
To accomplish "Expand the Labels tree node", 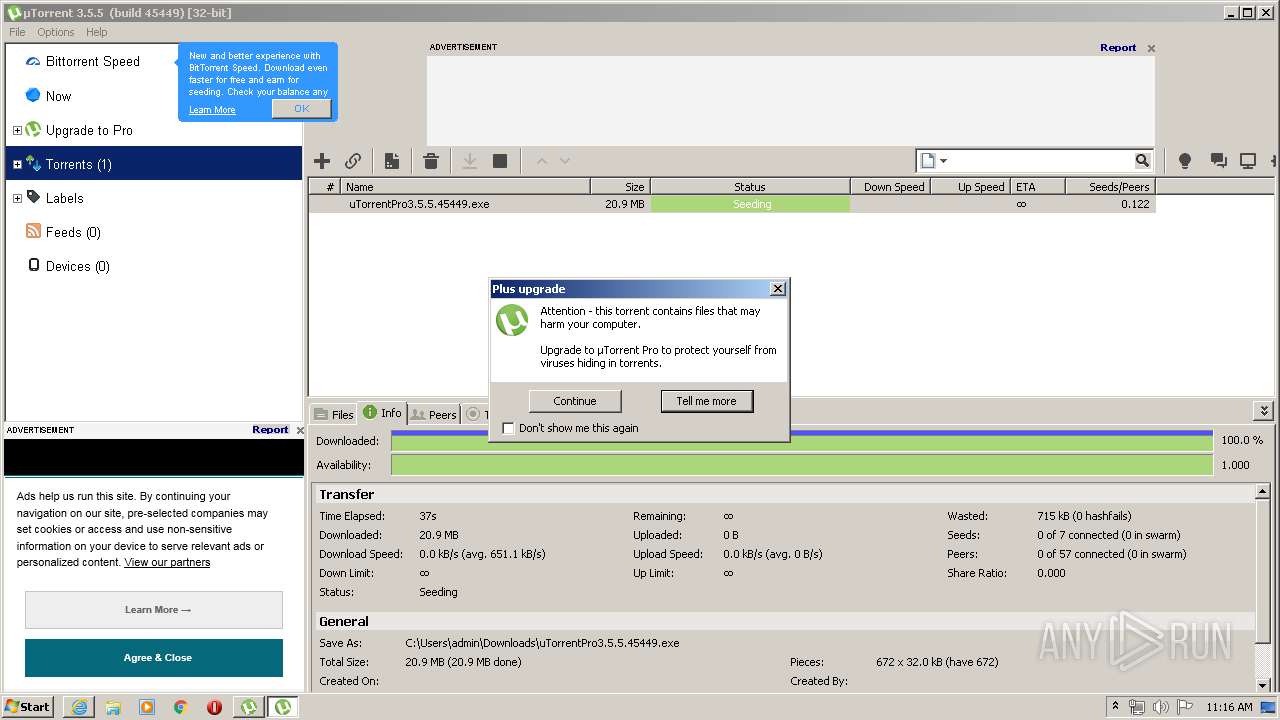I will point(17,198).
